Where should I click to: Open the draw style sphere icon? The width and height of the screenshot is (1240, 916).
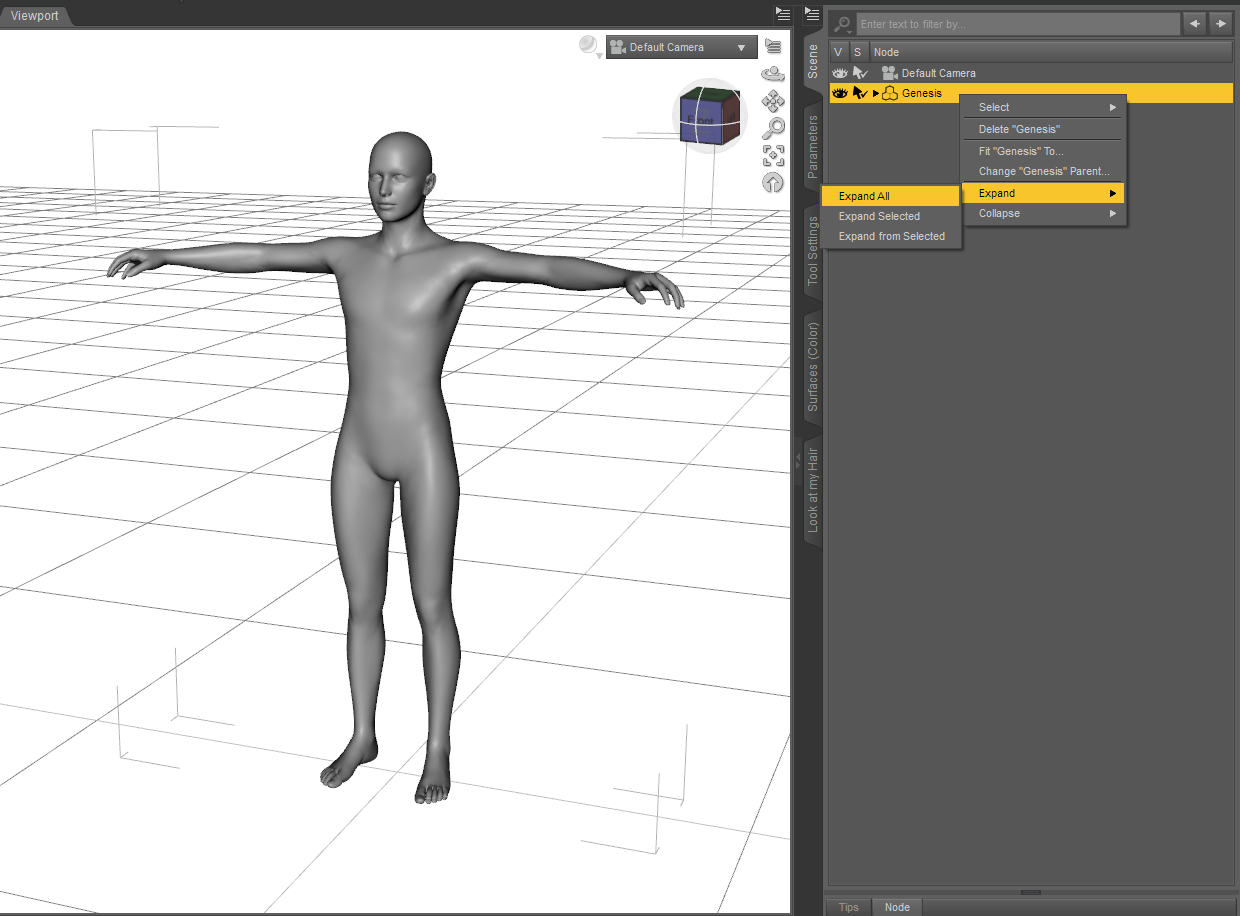[589, 46]
